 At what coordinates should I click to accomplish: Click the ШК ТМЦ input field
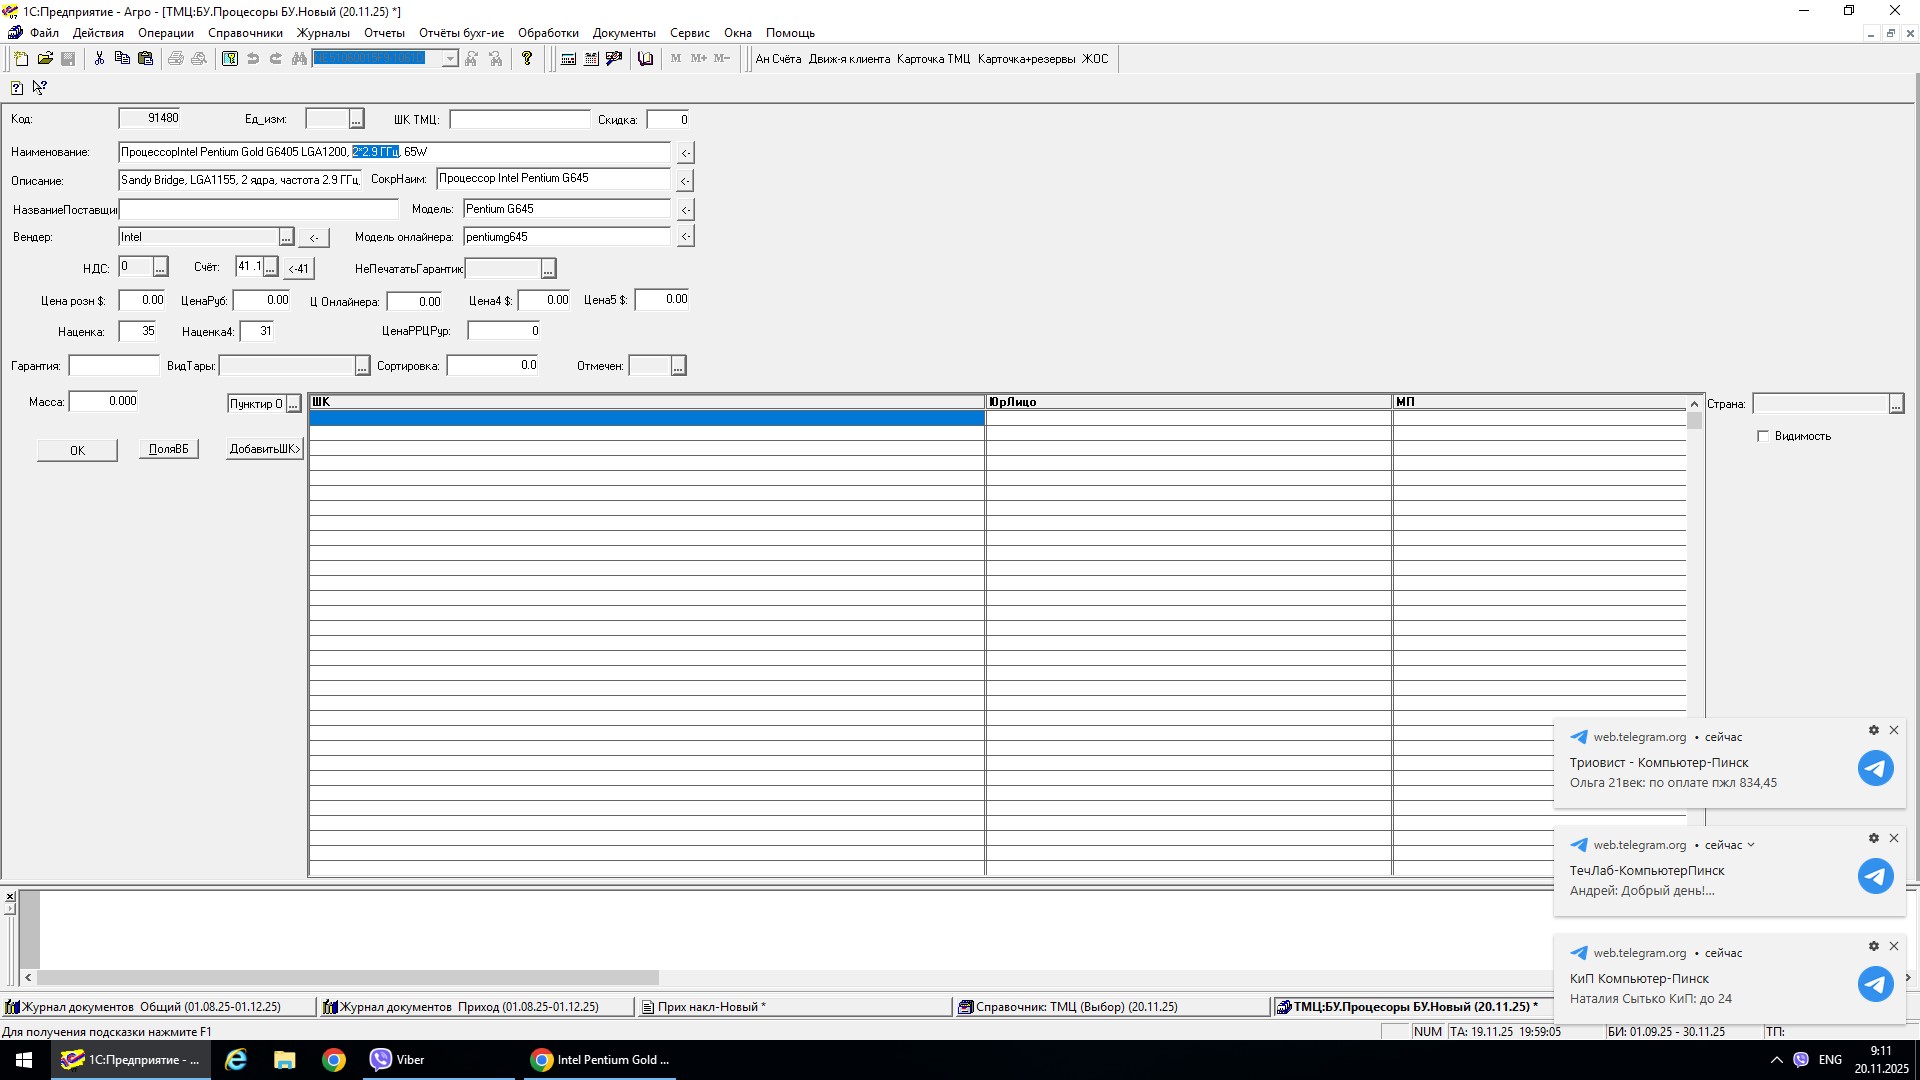[x=520, y=120]
